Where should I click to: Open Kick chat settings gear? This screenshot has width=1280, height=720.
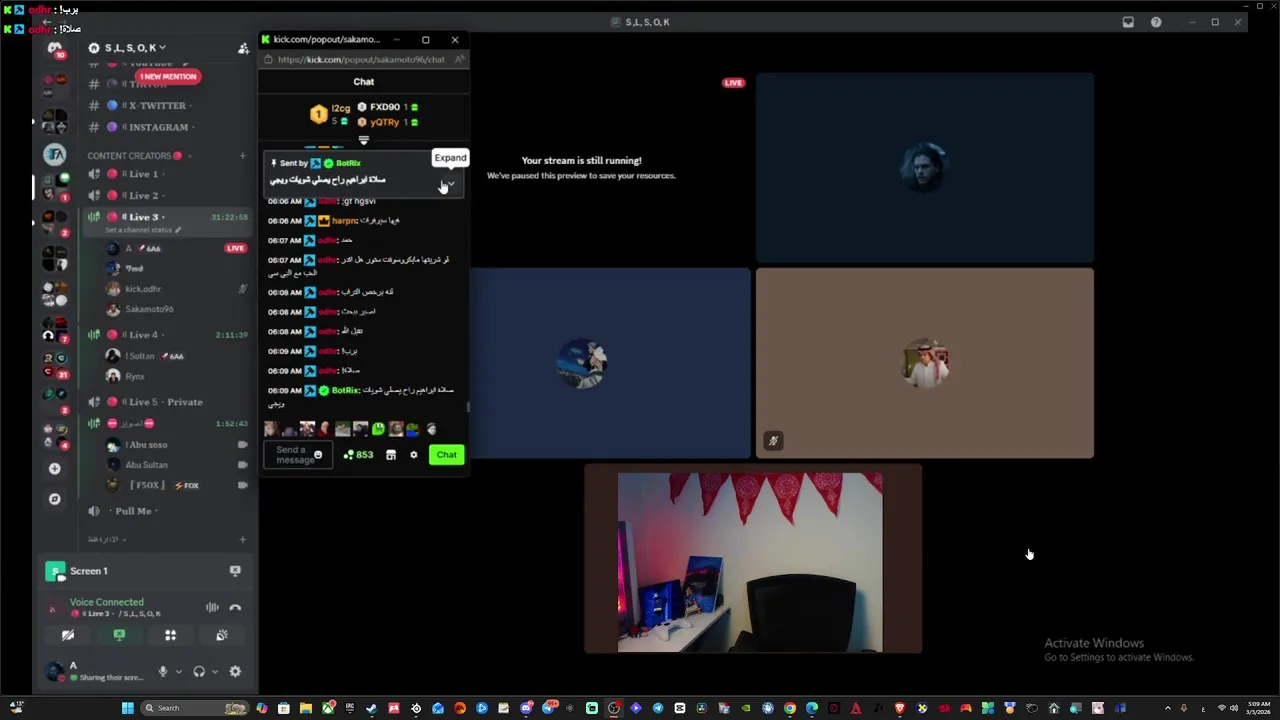click(x=414, y=455)
